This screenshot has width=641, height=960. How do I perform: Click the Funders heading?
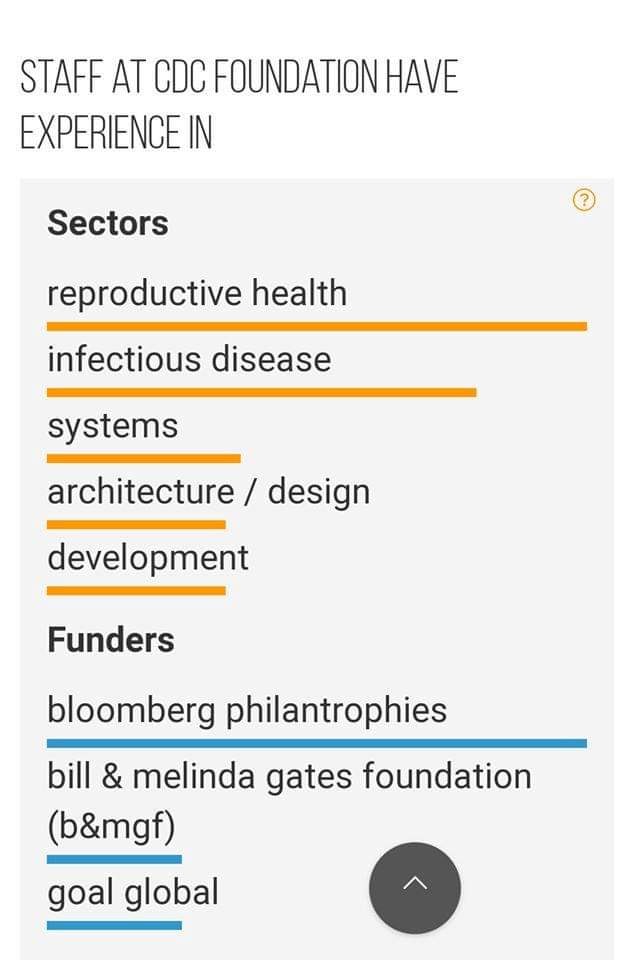[x=111, y=640]
